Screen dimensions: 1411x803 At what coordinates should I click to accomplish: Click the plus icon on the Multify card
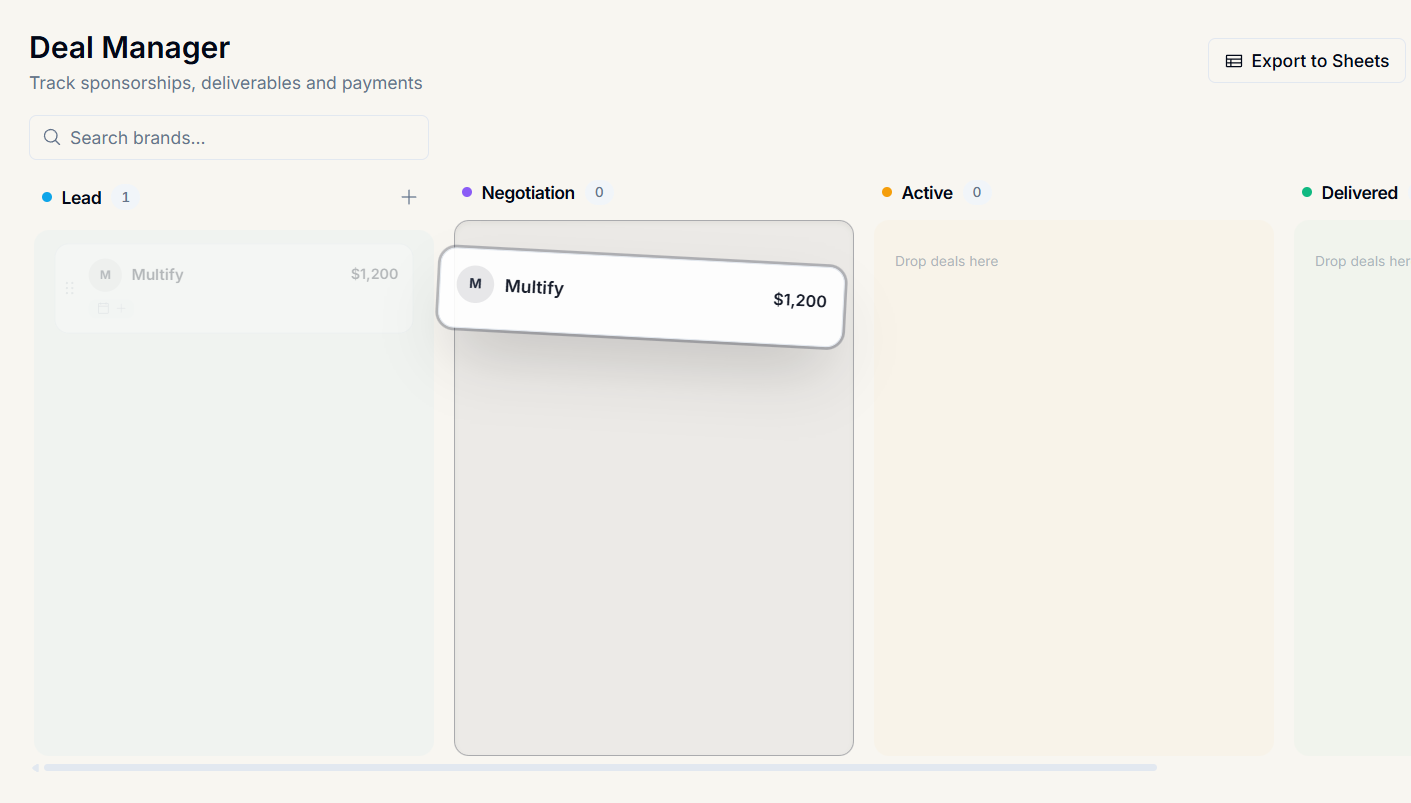click(121, 307)
